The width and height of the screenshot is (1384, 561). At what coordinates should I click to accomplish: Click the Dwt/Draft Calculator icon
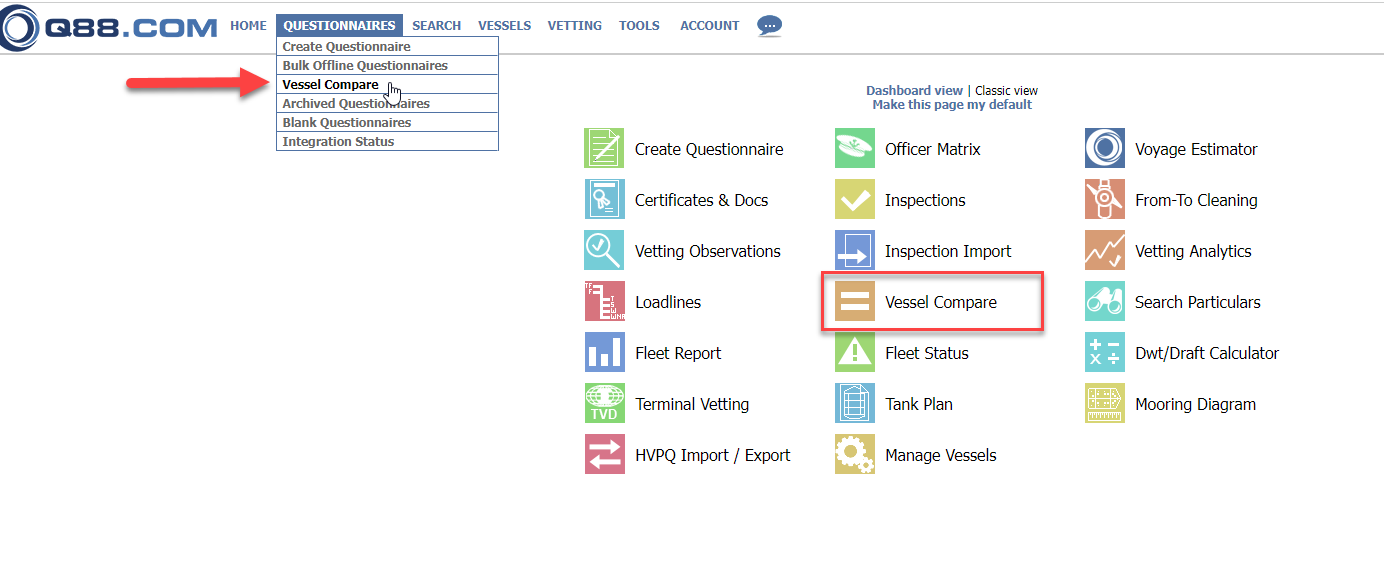tap(1104, 352)
